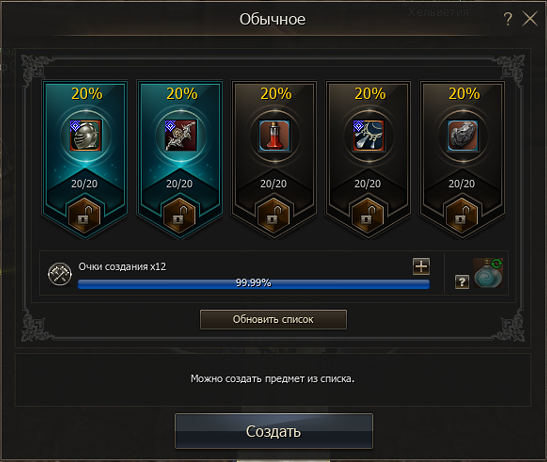Open help for the flask item
Image resolution: width=547 pixels, height=462 pixels.
click(x=462, y=282)
